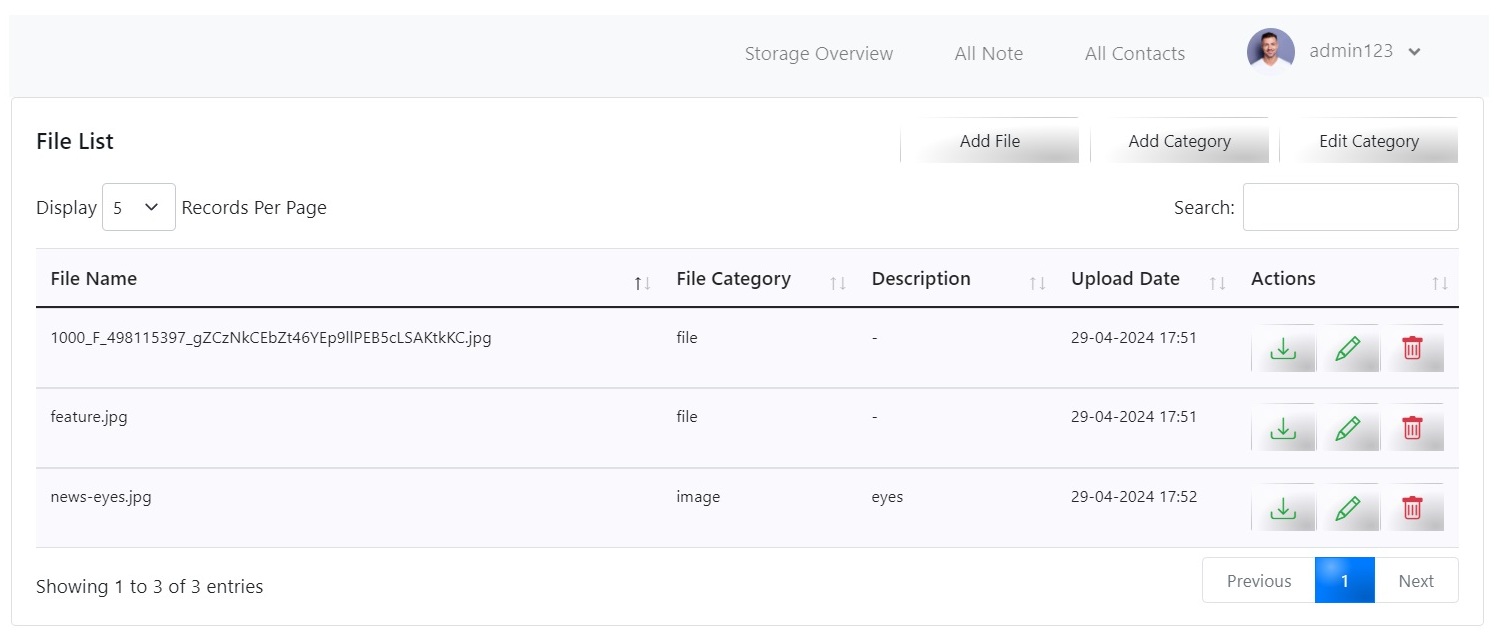Go to All Contacts
Screen dimensions: 1496x634
coord(1135,54)
